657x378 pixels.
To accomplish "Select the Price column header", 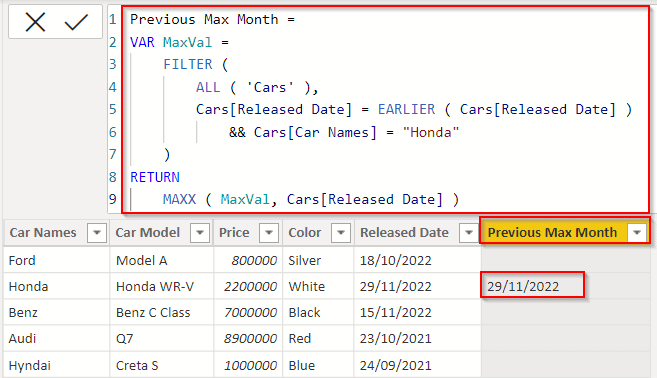I will tap(248, 233).
